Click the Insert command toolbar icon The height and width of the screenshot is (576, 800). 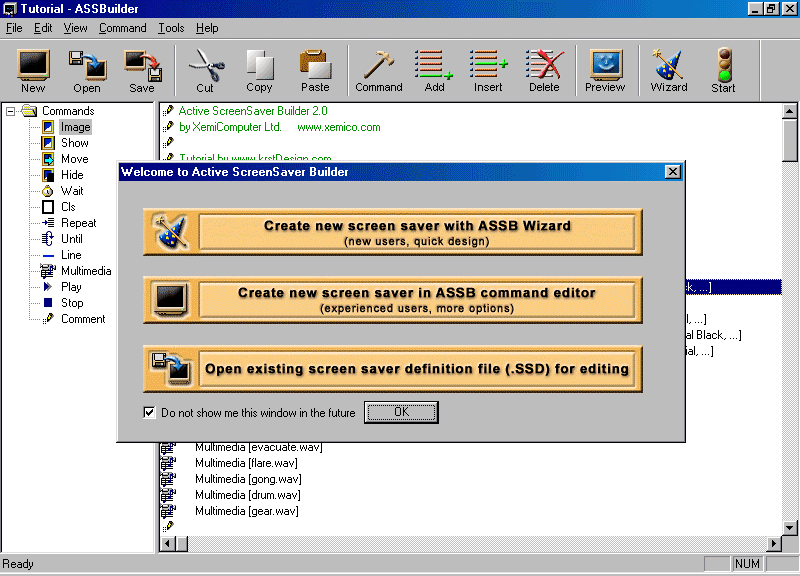pyautogui.click(x=488, y=70)
